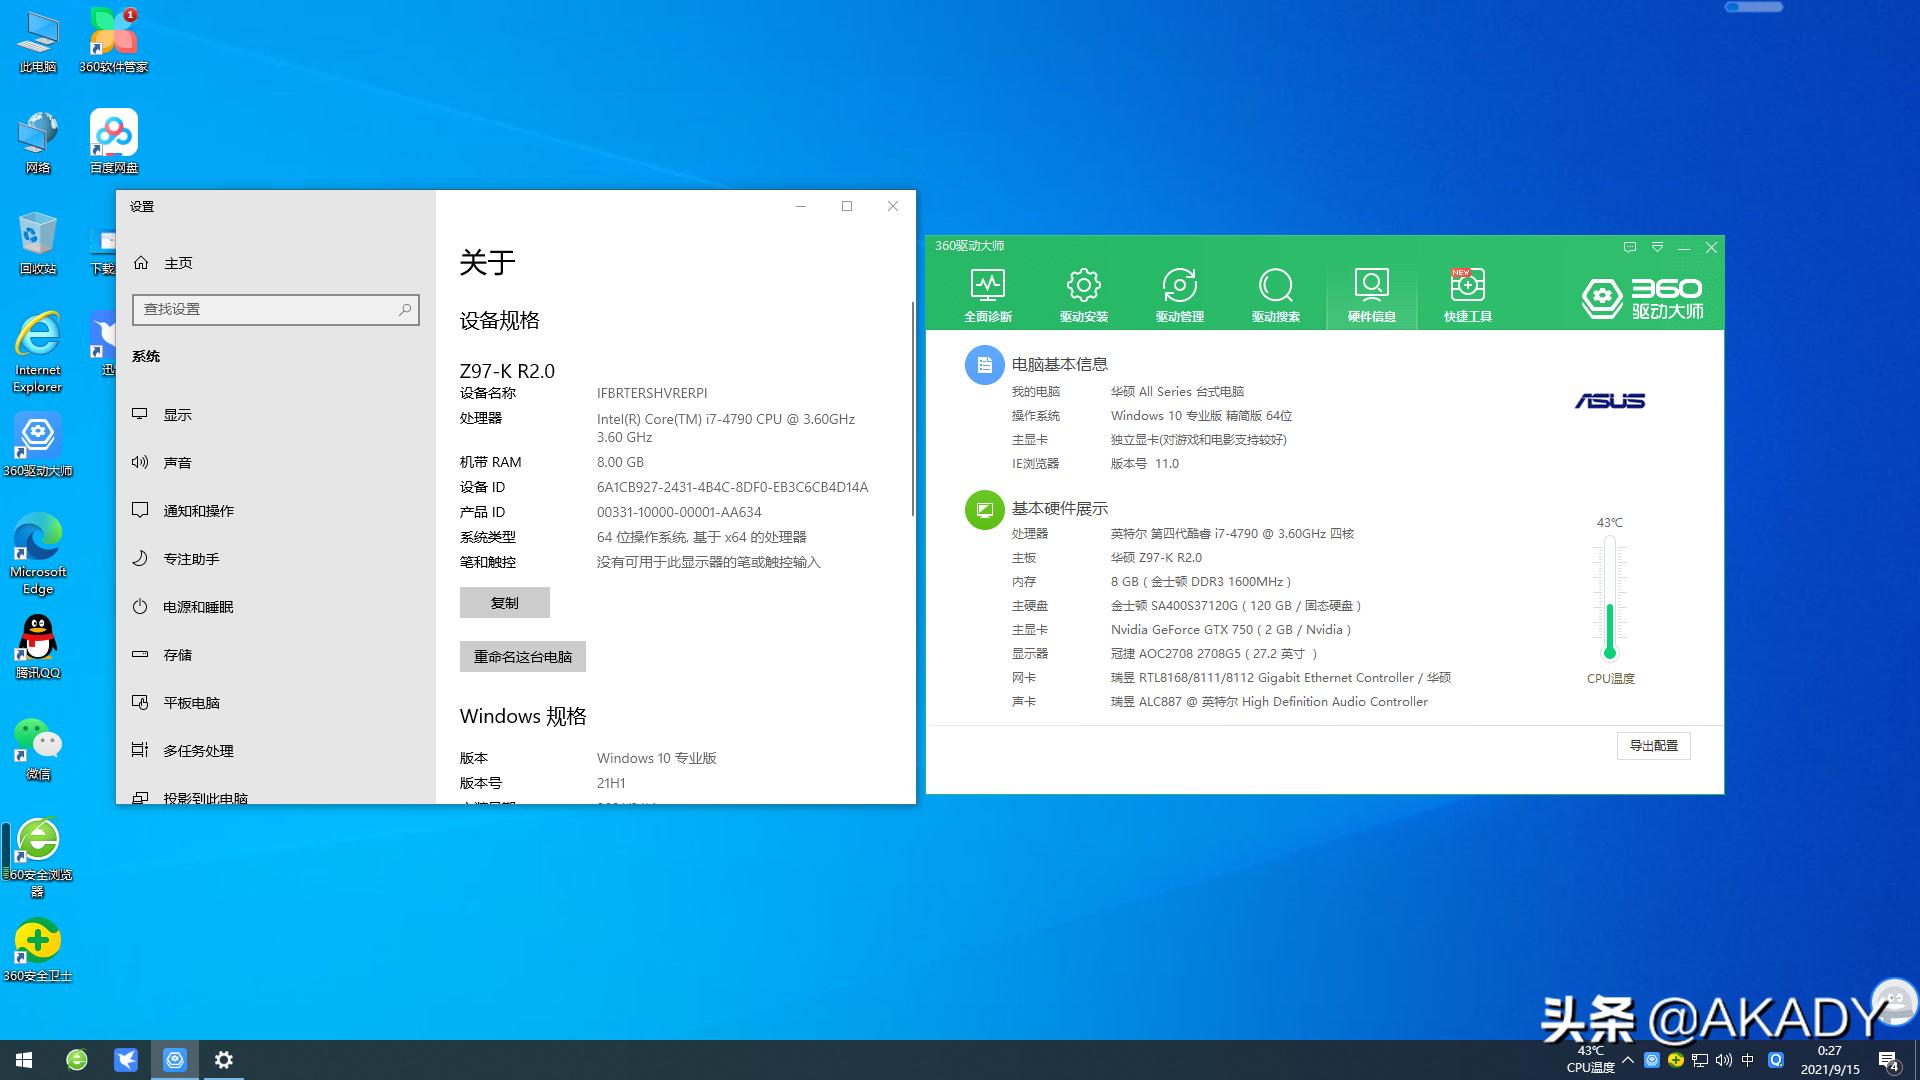Screen dimensions: 1920x1080
Task: Click the 查找设置 search field
Action: pos(276,310)
